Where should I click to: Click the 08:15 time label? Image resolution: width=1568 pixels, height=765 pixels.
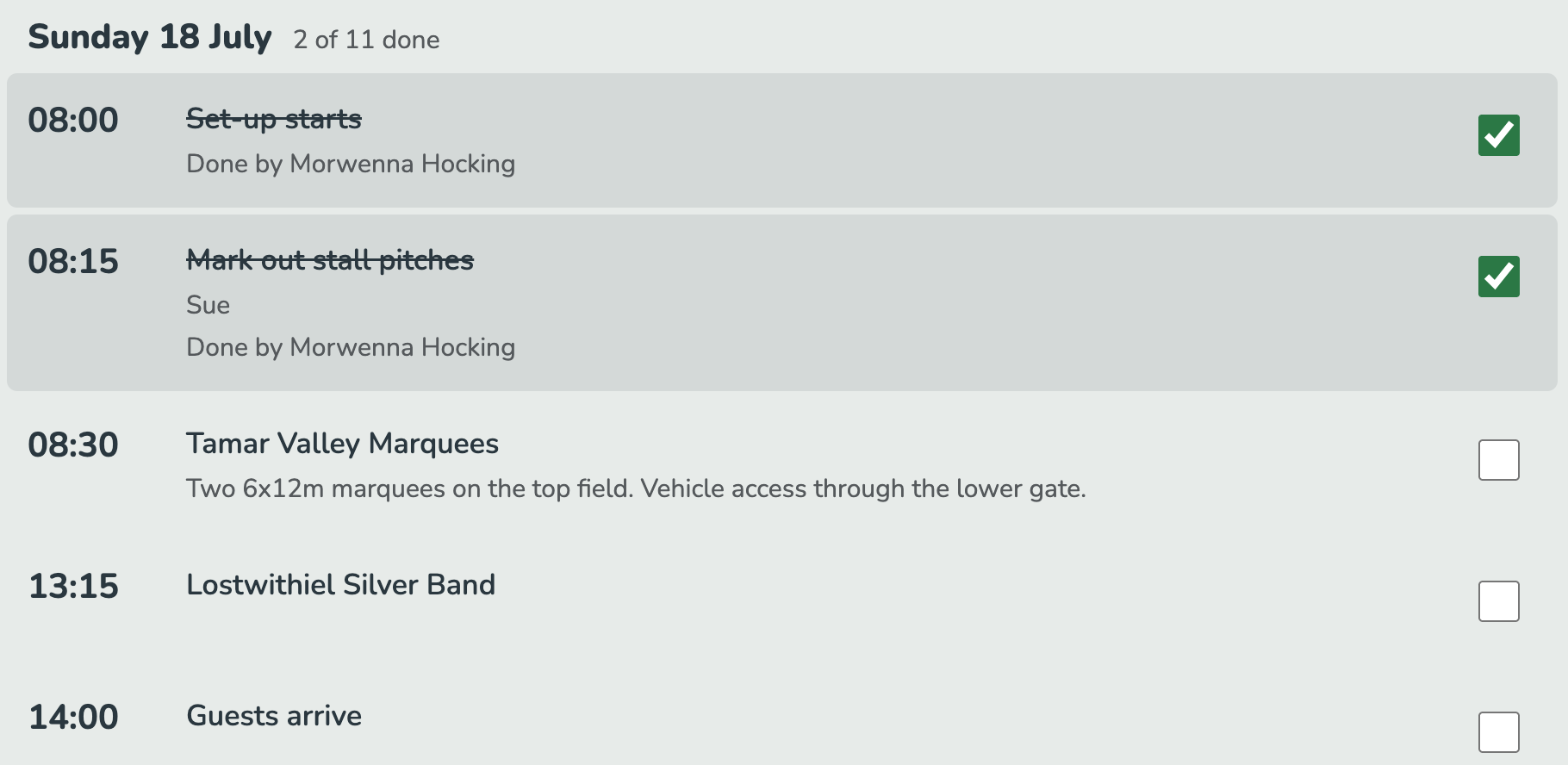point(73,261)
